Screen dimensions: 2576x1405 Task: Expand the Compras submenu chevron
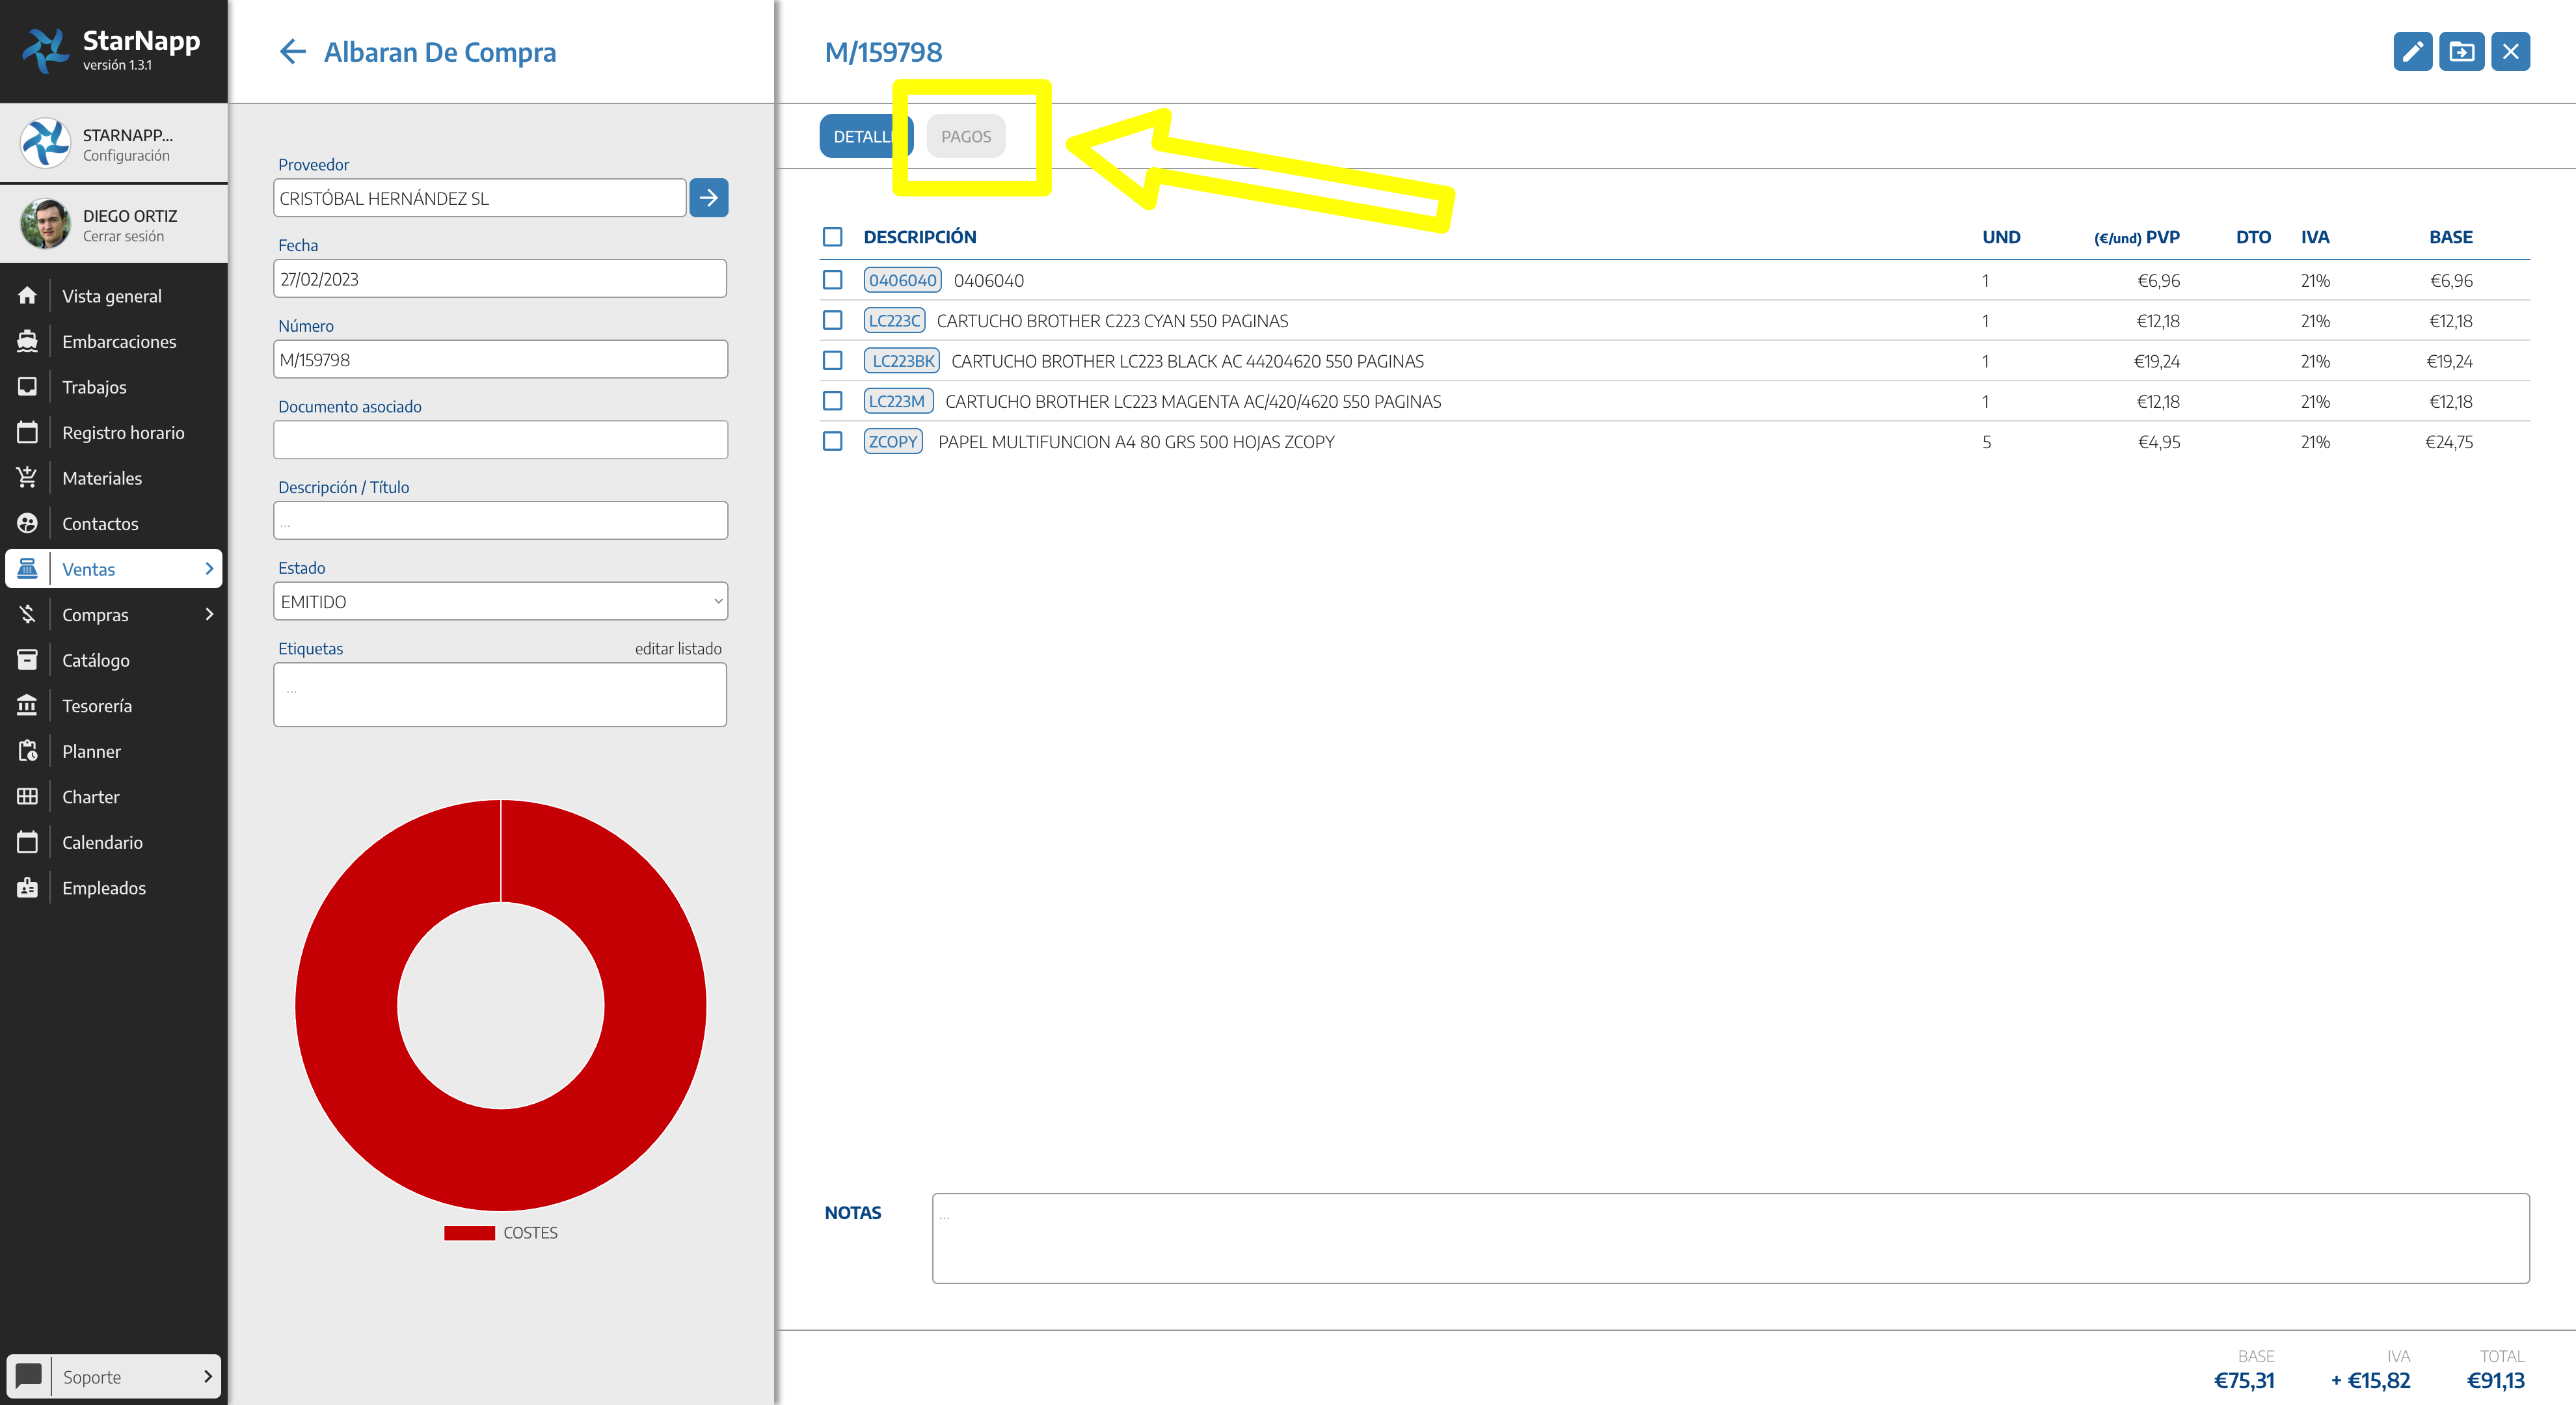click(209, 614)
